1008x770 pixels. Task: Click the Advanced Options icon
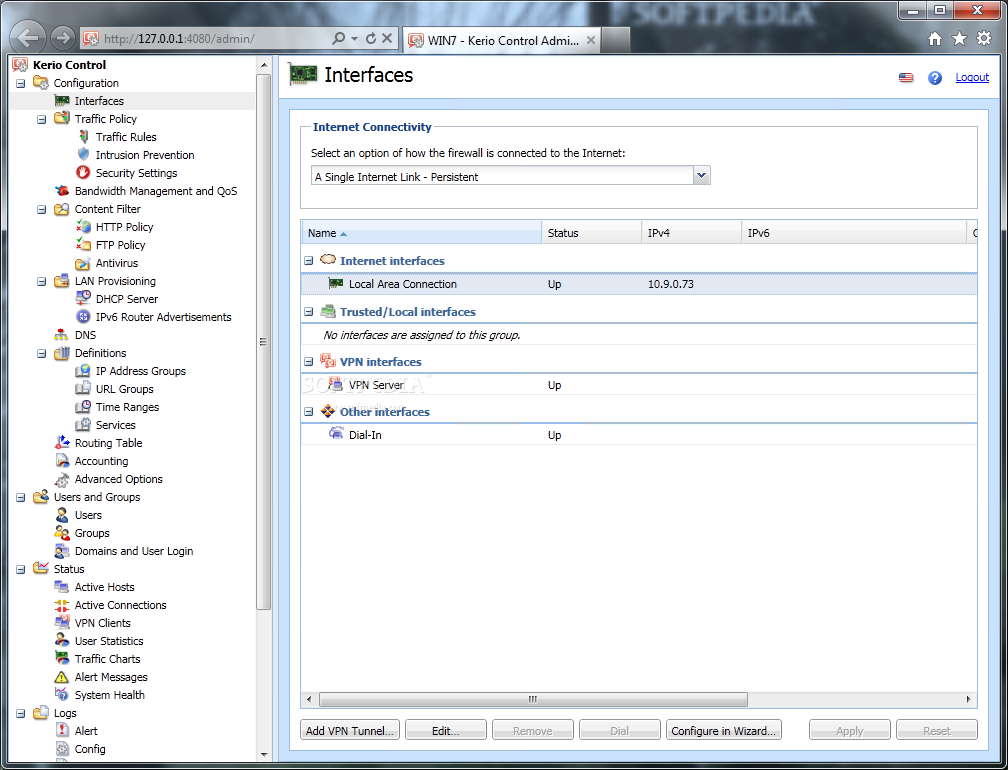coord(62,479)
